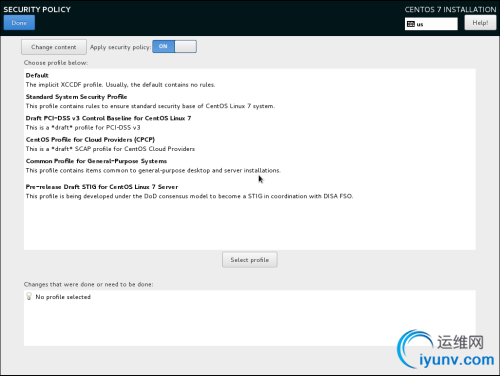Toggle the Apply security policy switch
The image size is (500, 376).
click(174, 46)
